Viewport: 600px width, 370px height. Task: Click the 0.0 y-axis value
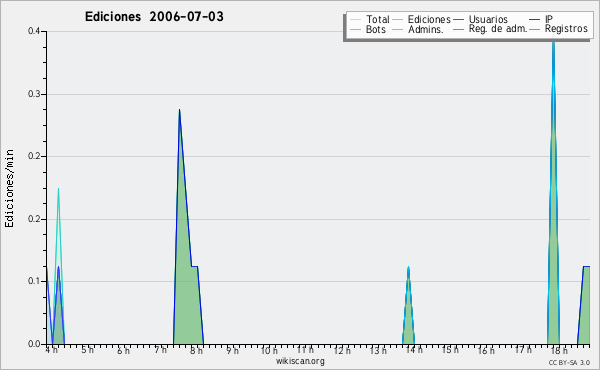tap(34, 344)
